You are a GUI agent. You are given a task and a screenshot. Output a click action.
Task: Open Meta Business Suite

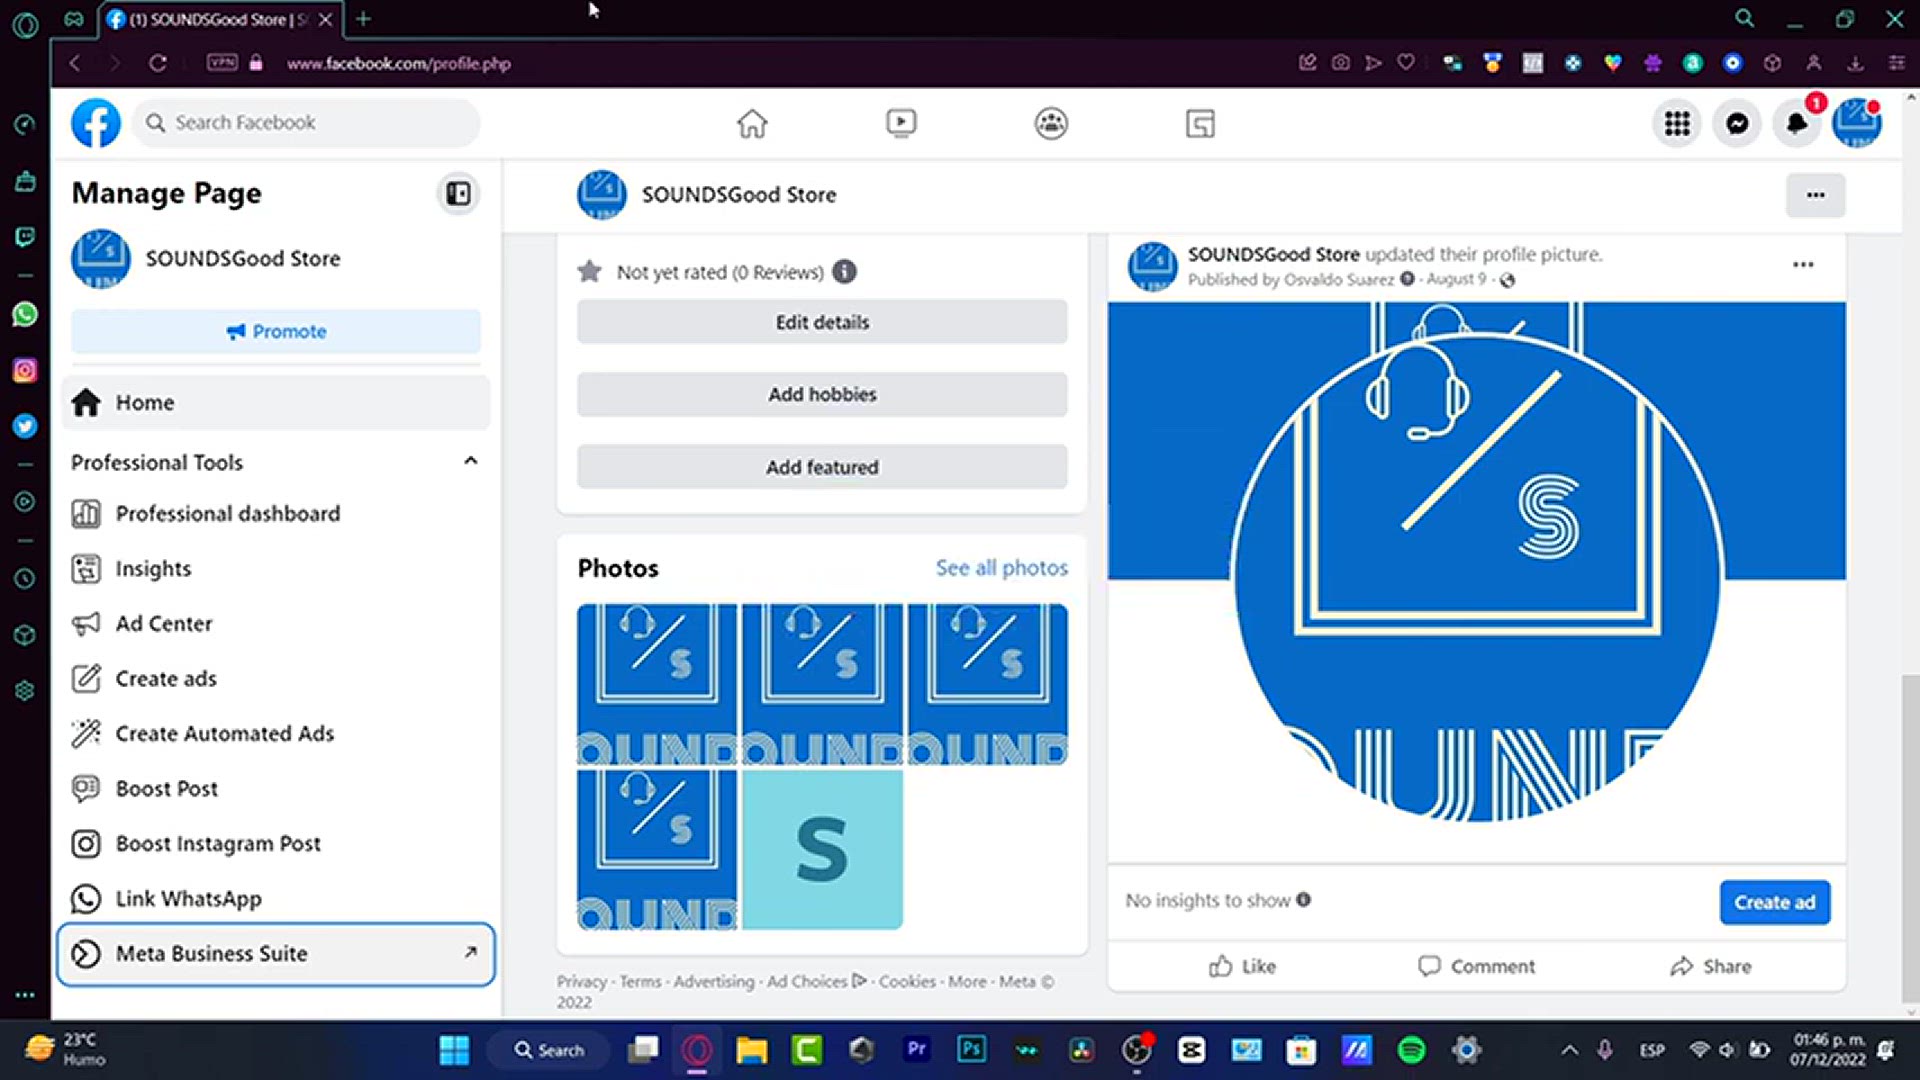tap(276, 954)
